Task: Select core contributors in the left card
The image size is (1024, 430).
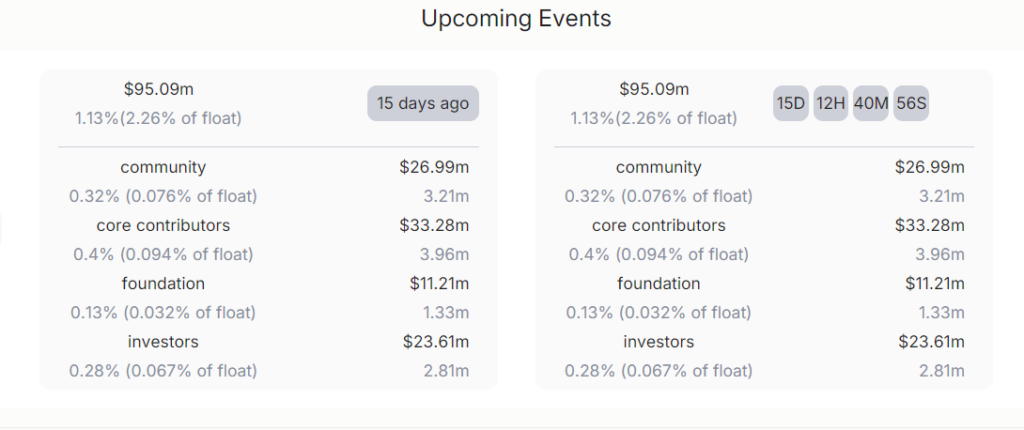Action: (x=163, y=226)
